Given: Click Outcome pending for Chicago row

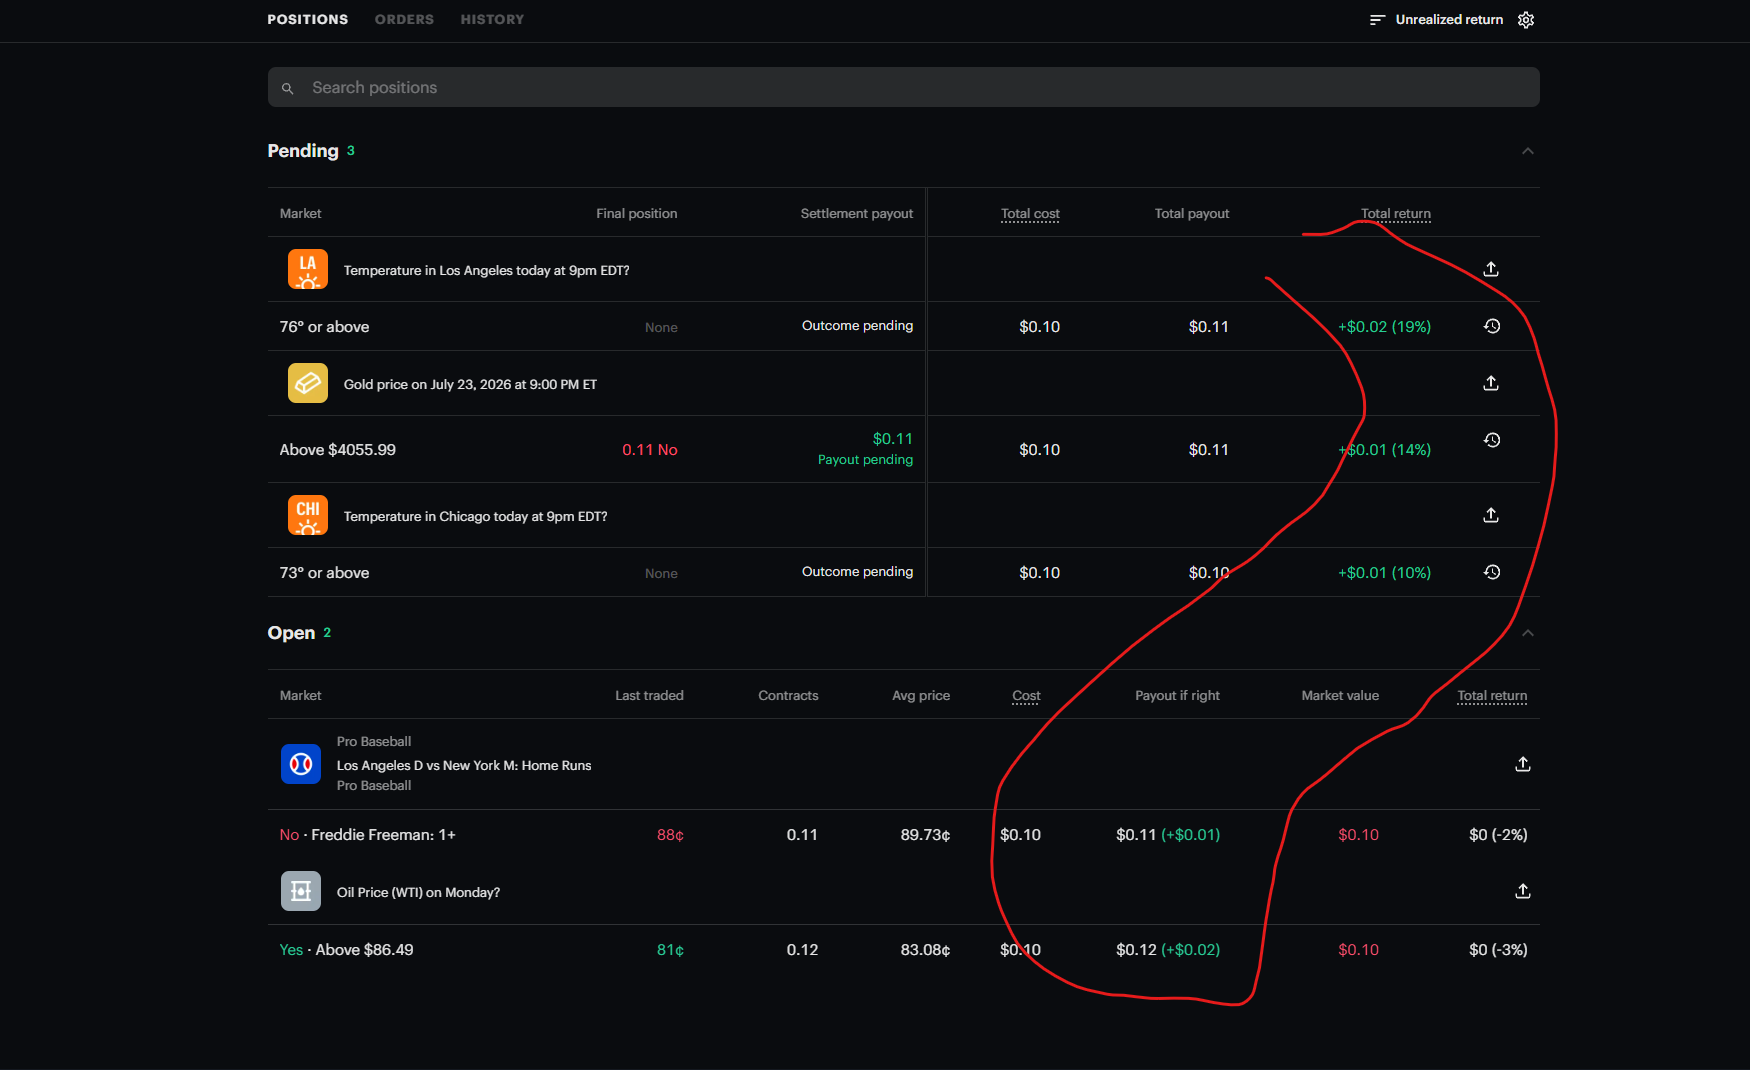Looking at the screenshot, I should pyautogui.click(x=857, y=572).
